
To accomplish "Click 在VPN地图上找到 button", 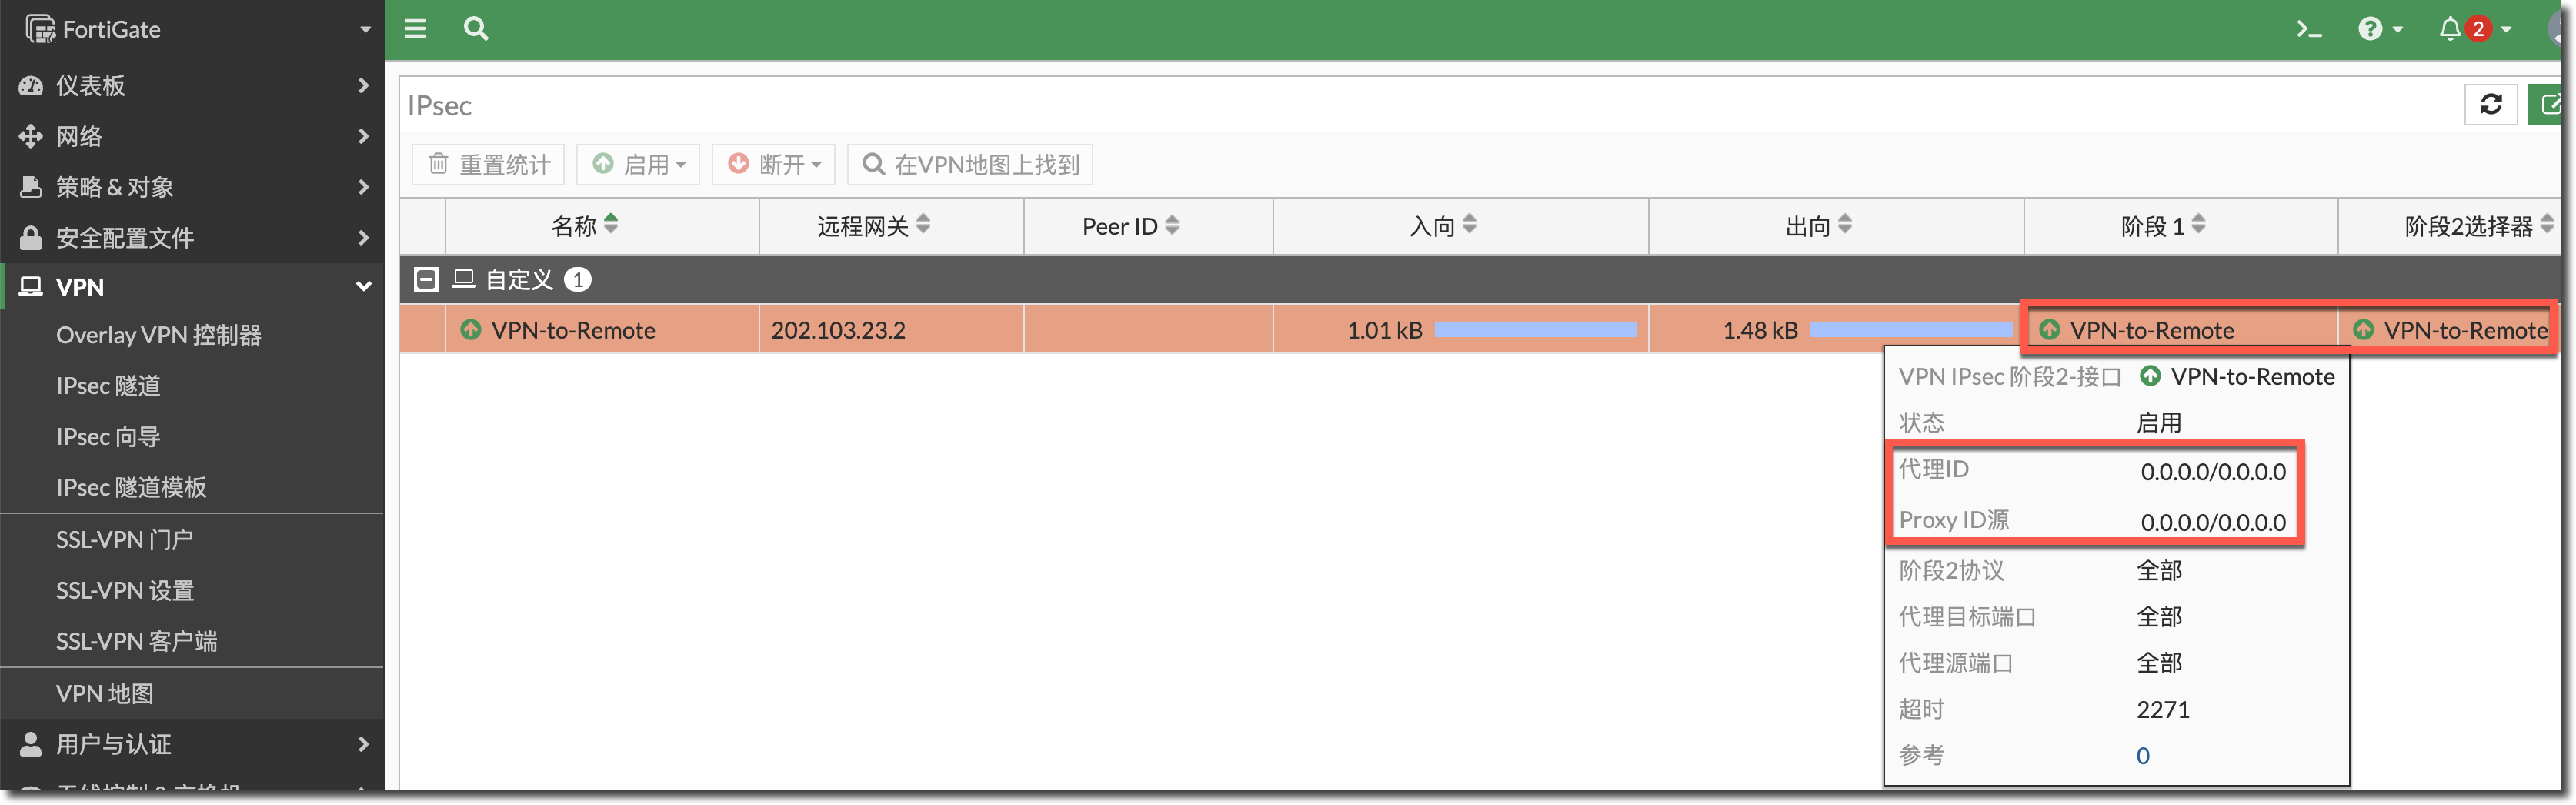I will [970, 165].
